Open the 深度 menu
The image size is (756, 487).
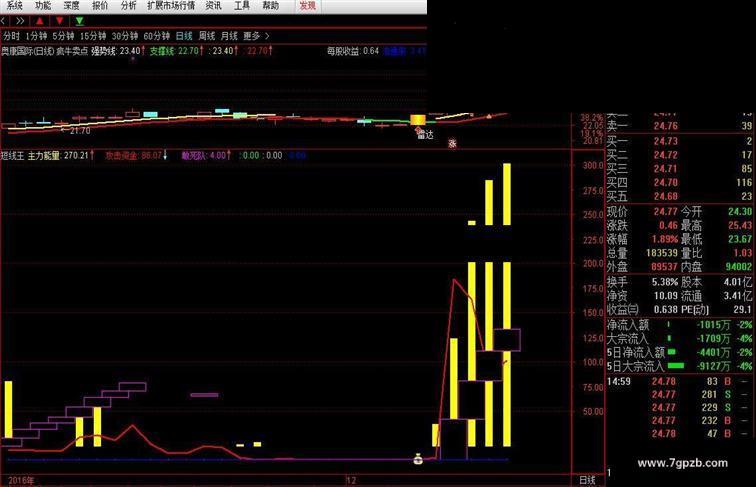point(71,6)
